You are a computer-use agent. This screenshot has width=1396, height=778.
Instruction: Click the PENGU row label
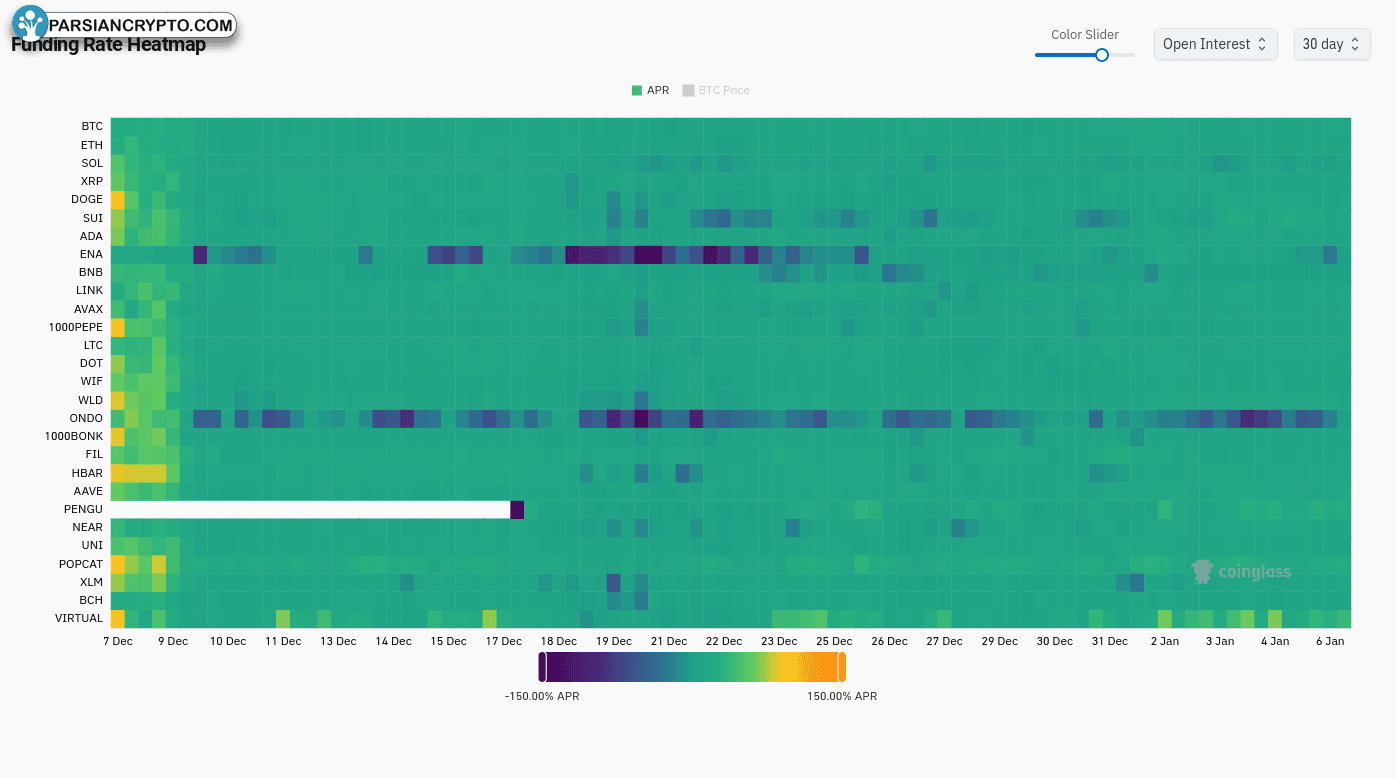(x=83, y=509)
